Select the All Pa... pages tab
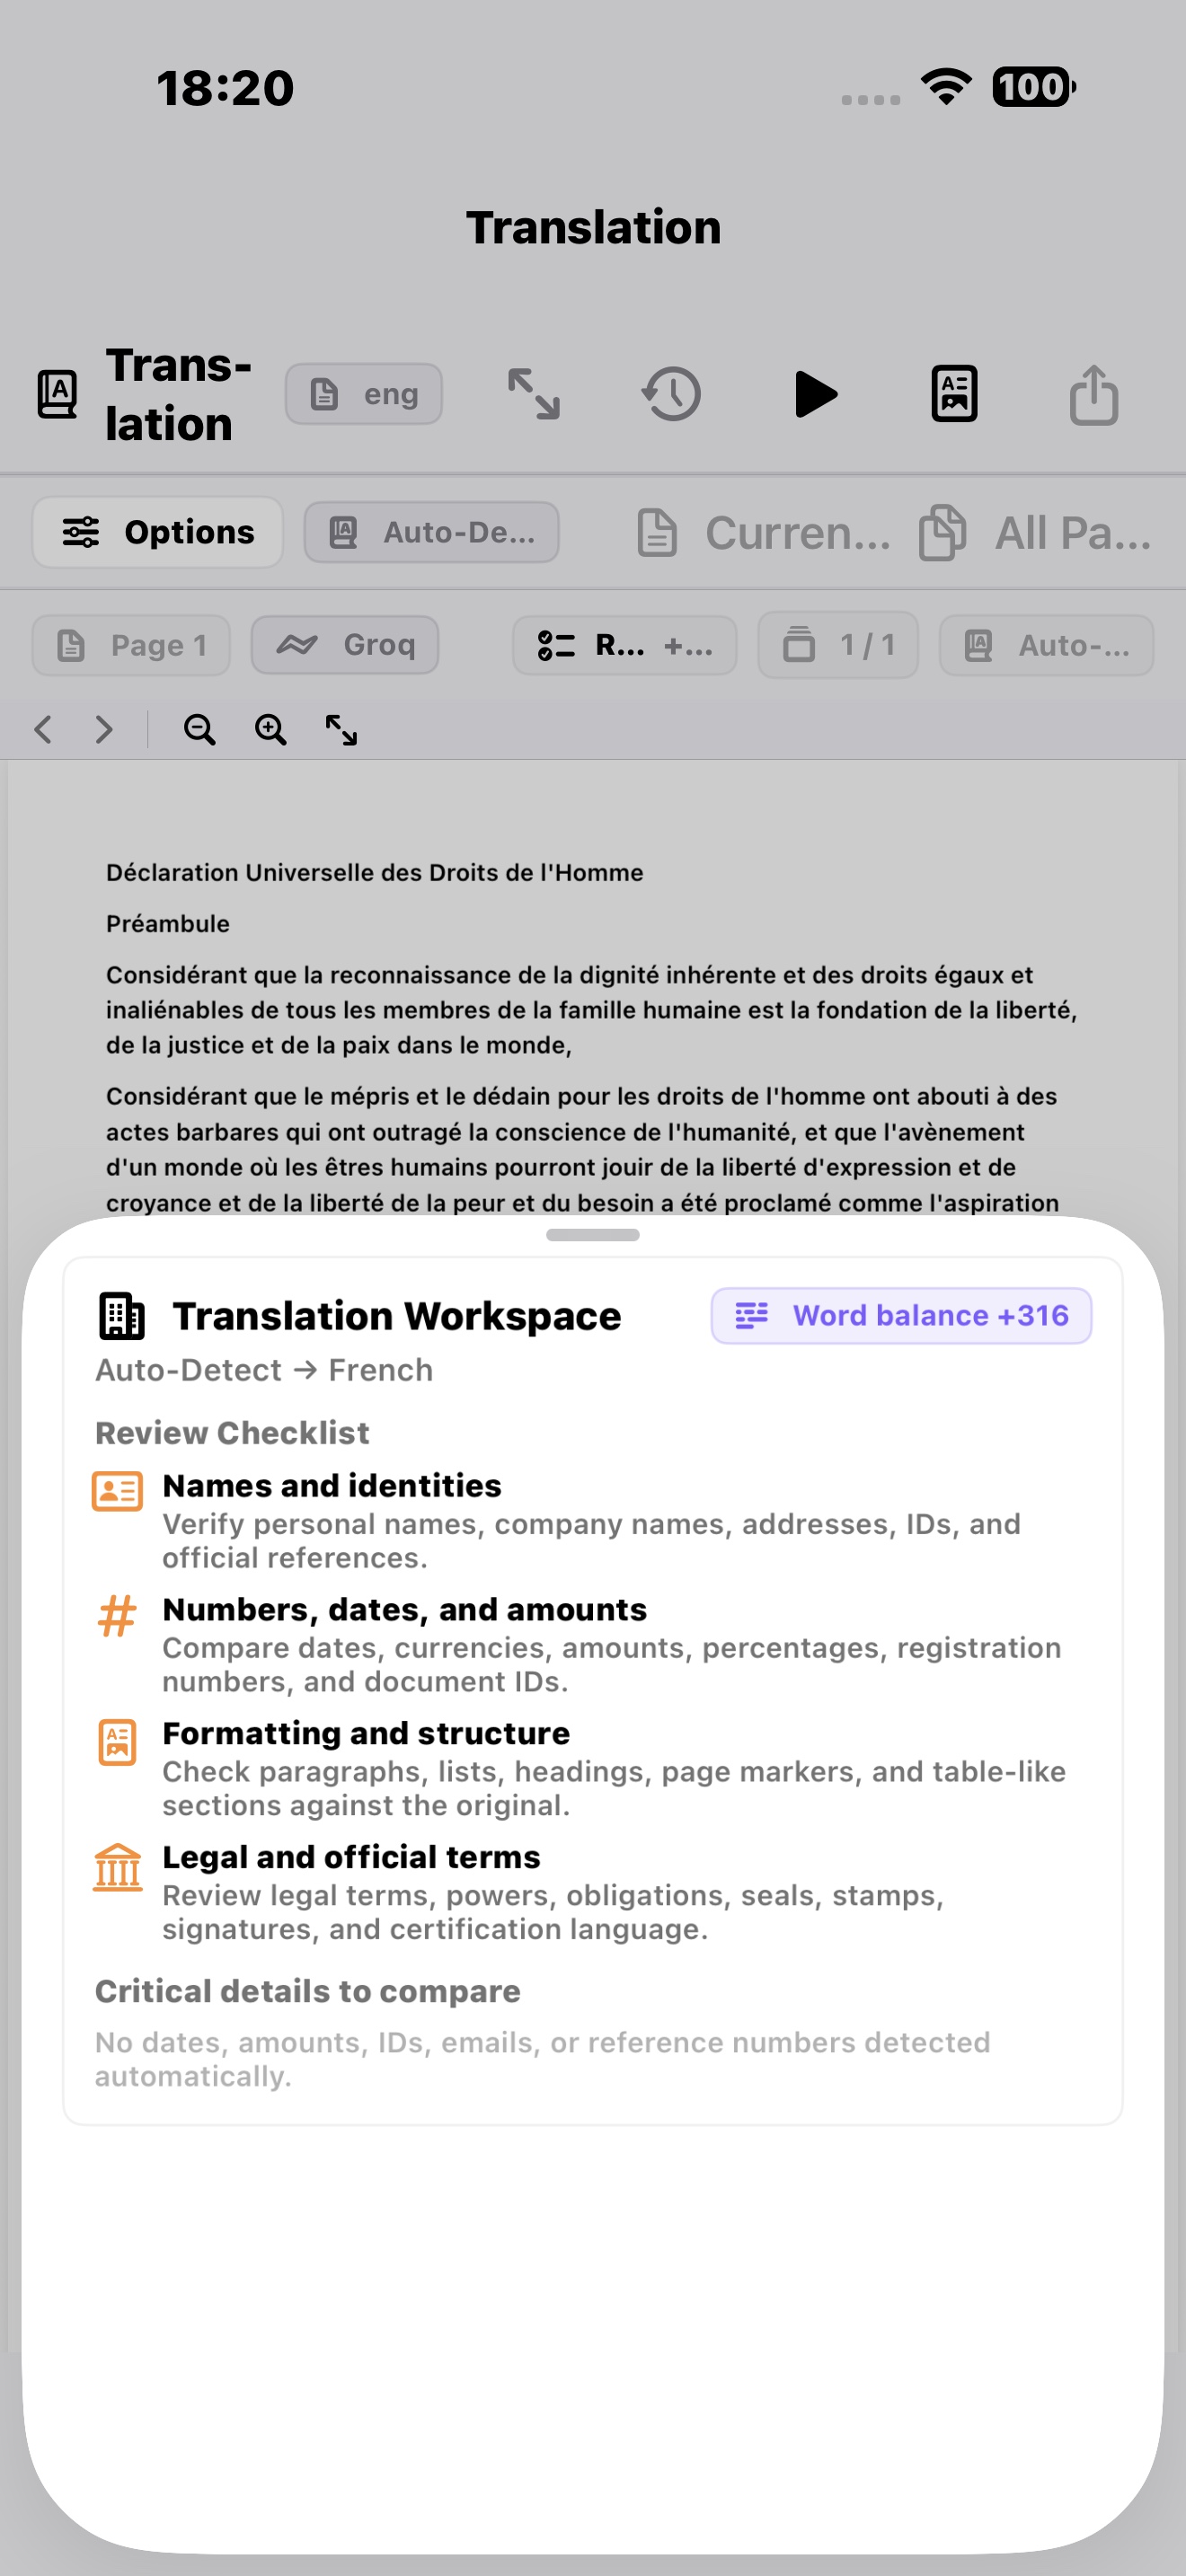 1036,532
